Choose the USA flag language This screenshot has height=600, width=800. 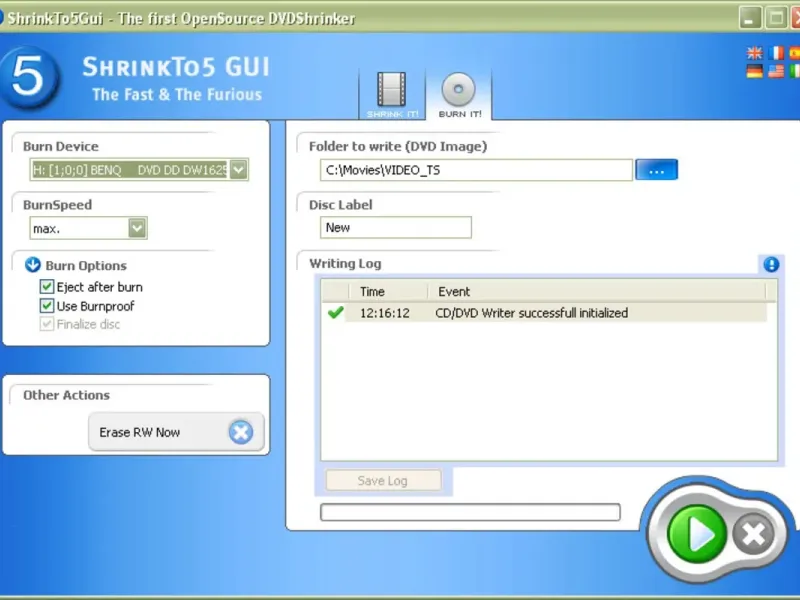[x=776, y=71]
